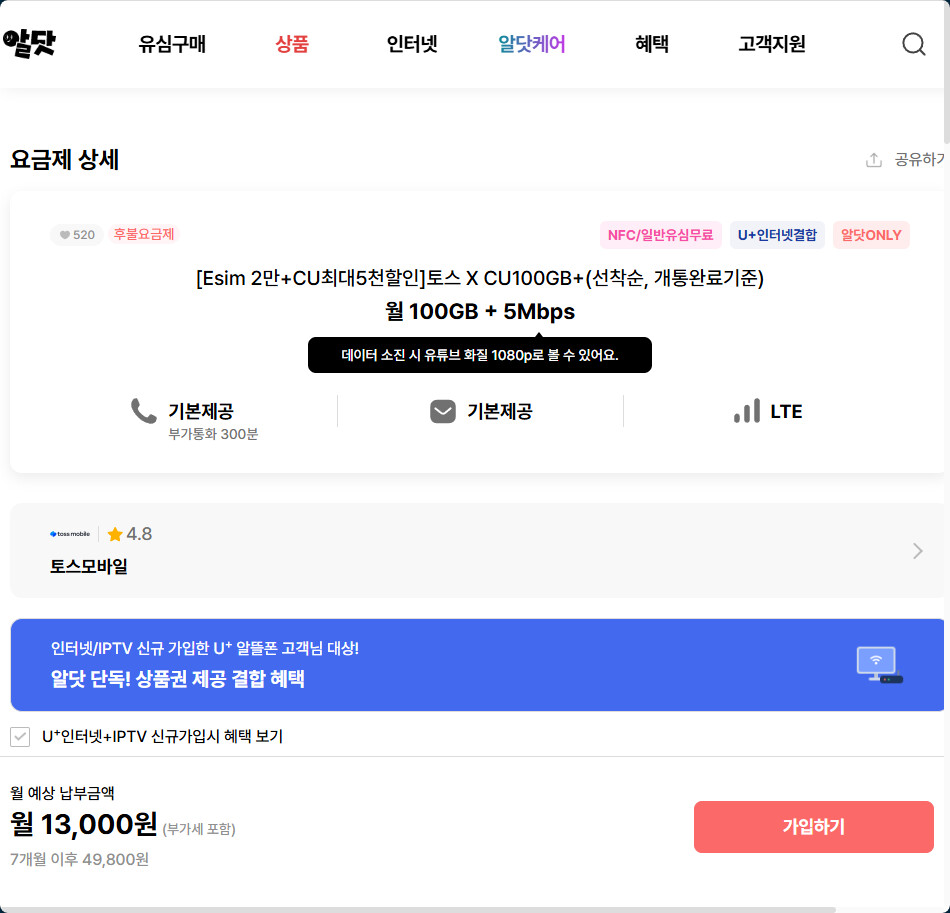Click the NFC/일반유심무료 tag
This screenshot has height=913, width=950.
click(660, 235)
